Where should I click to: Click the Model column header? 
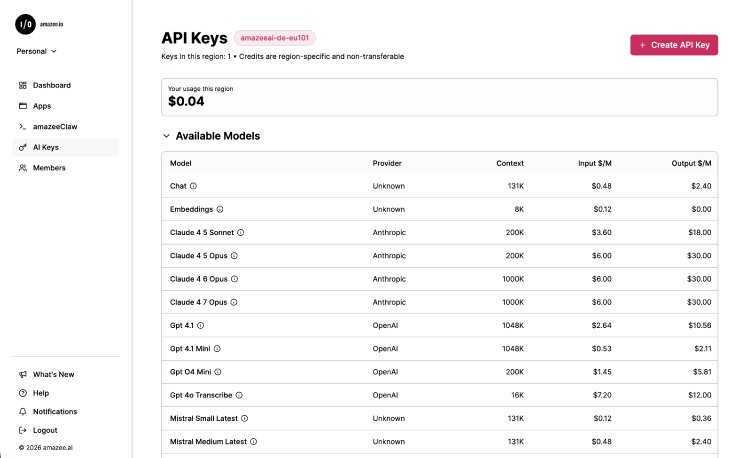[x=180, y=163]
